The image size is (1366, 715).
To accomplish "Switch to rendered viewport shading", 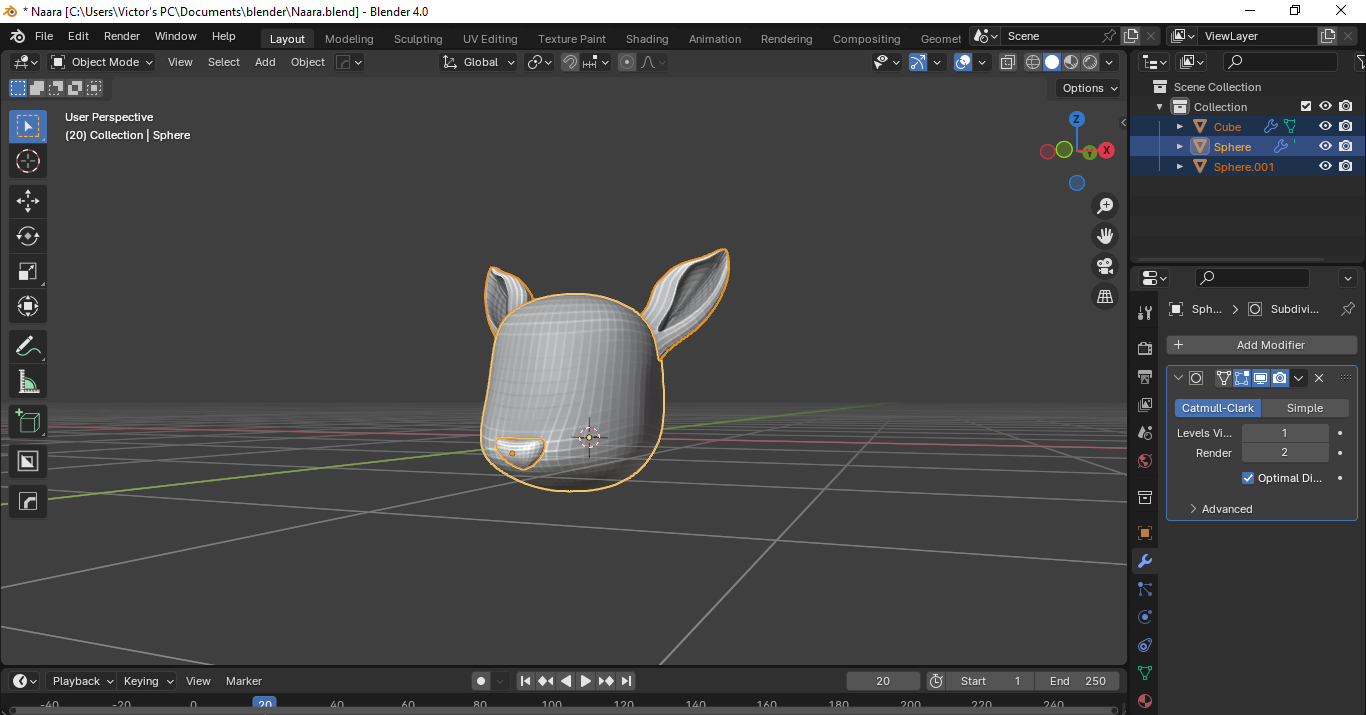I will tap(1090, 62).
